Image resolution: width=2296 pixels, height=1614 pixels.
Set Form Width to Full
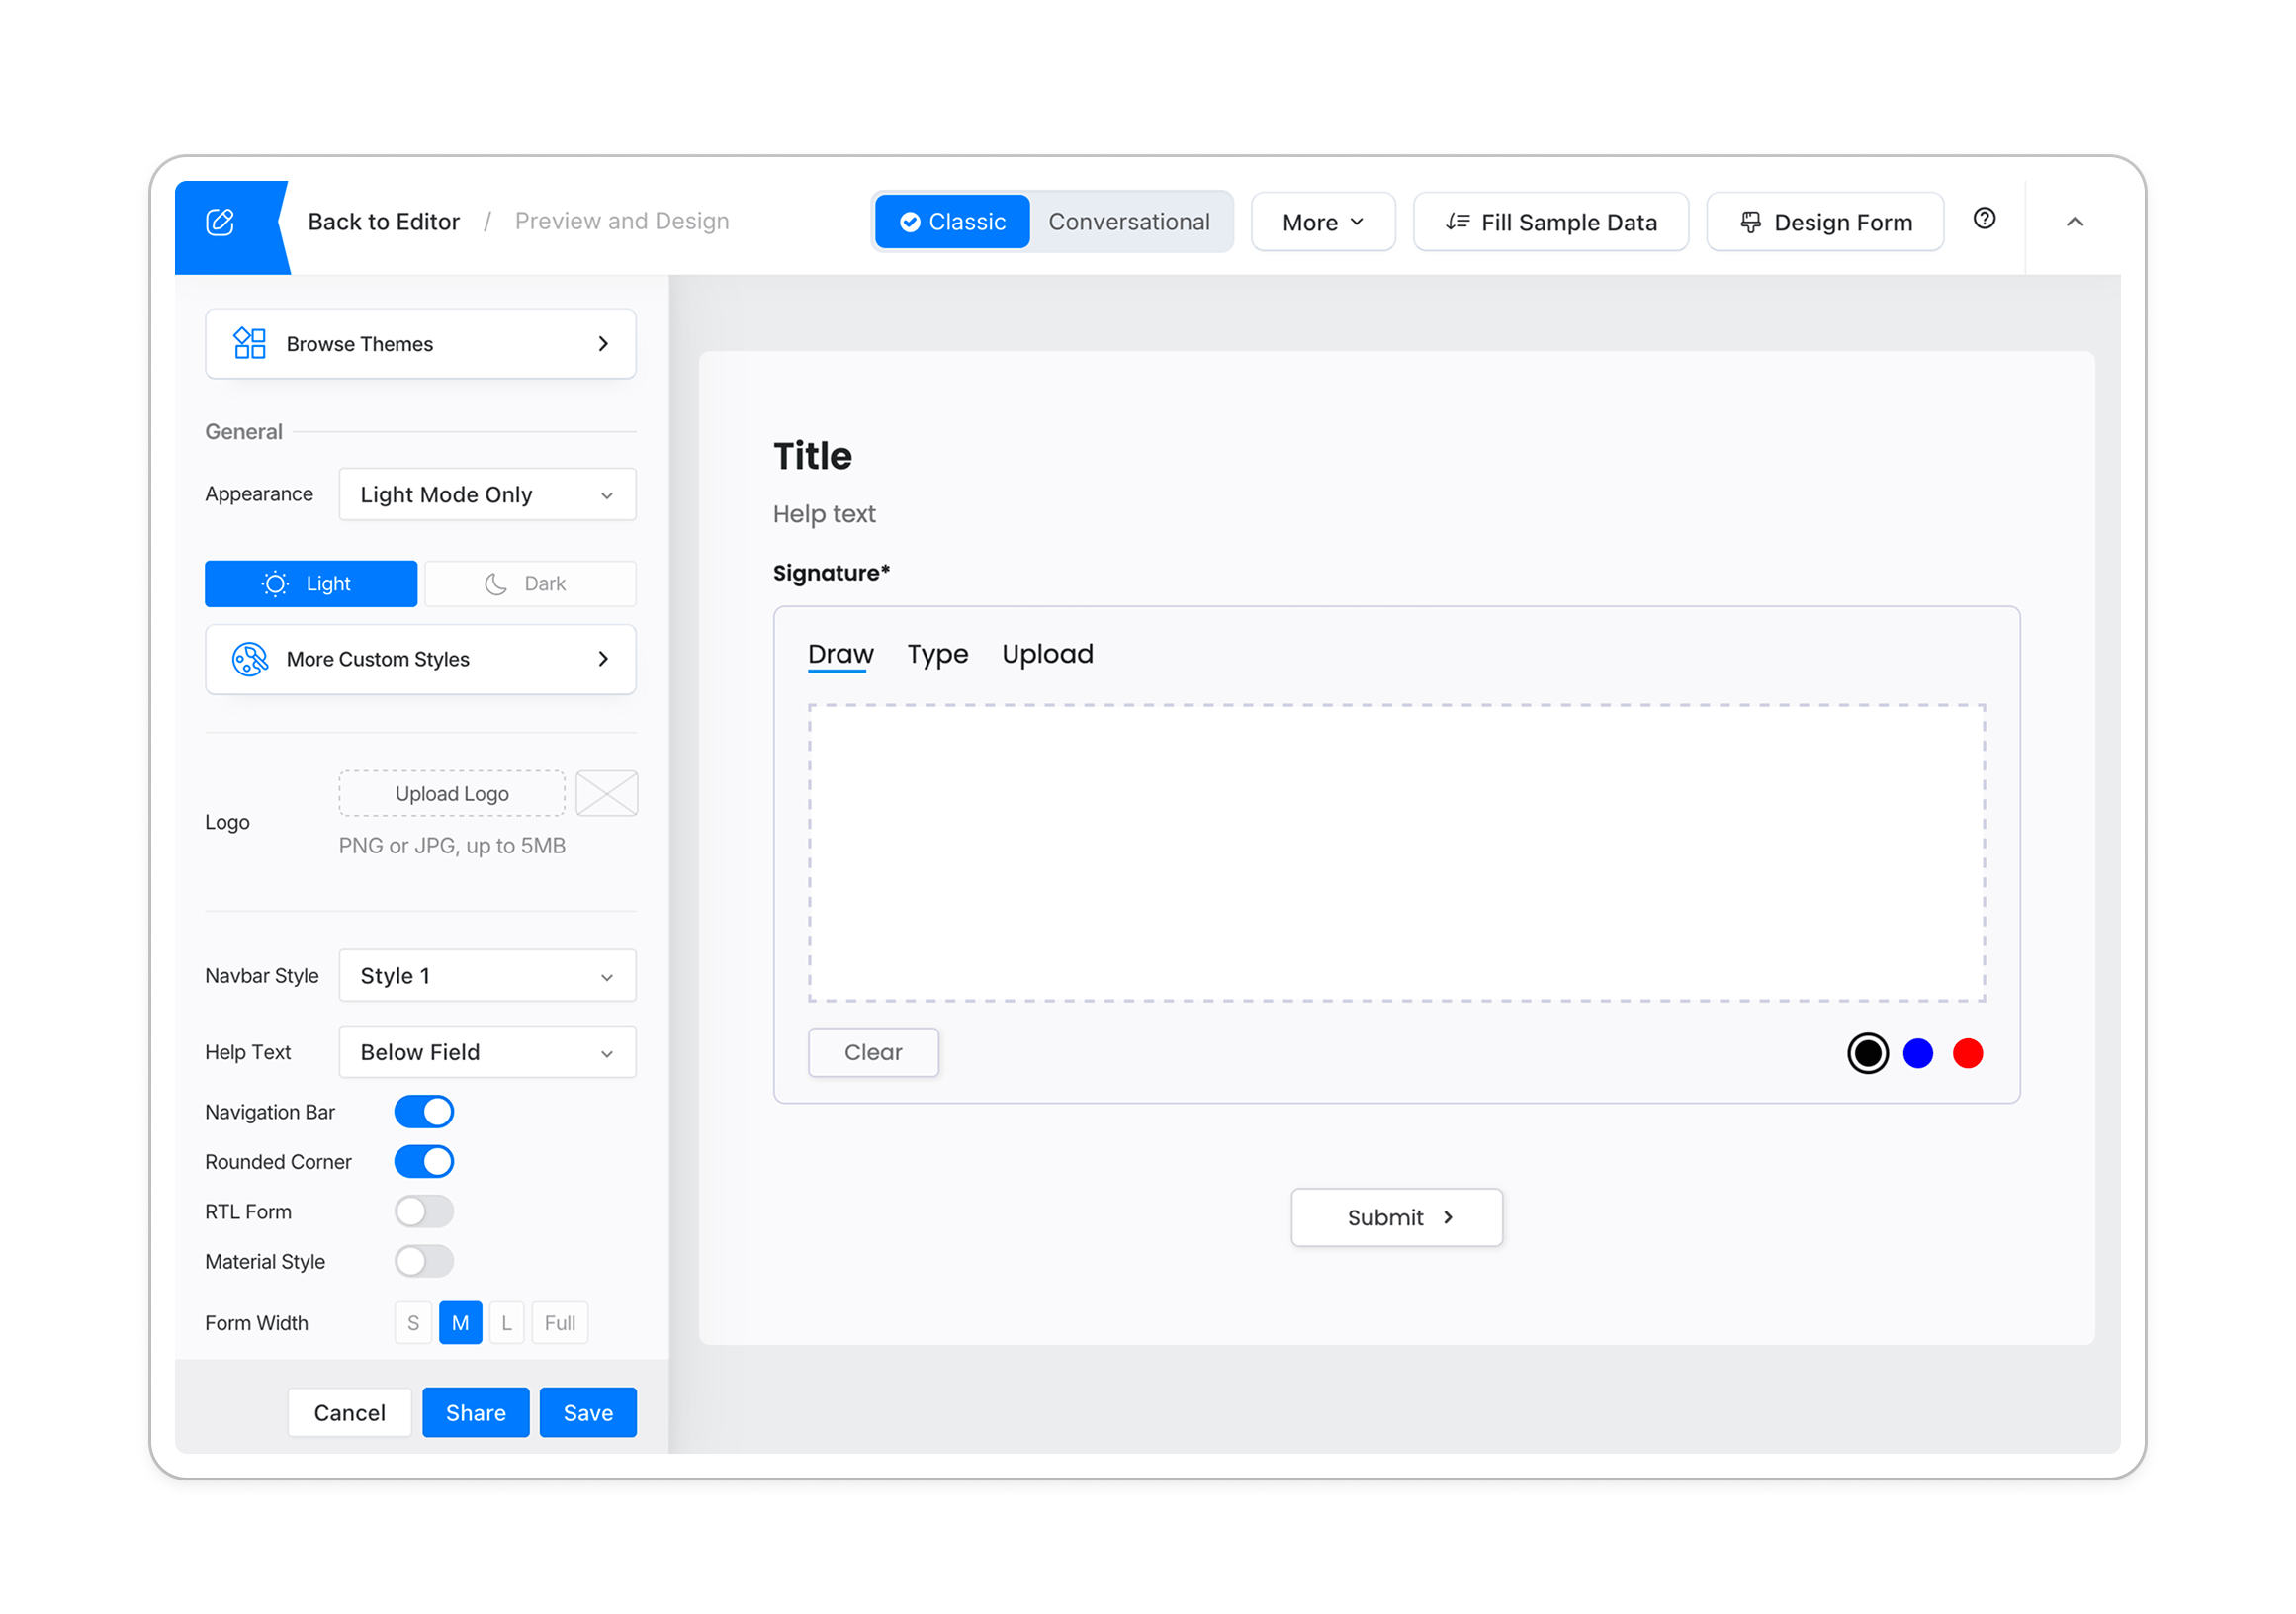(x=559, y=1322)
